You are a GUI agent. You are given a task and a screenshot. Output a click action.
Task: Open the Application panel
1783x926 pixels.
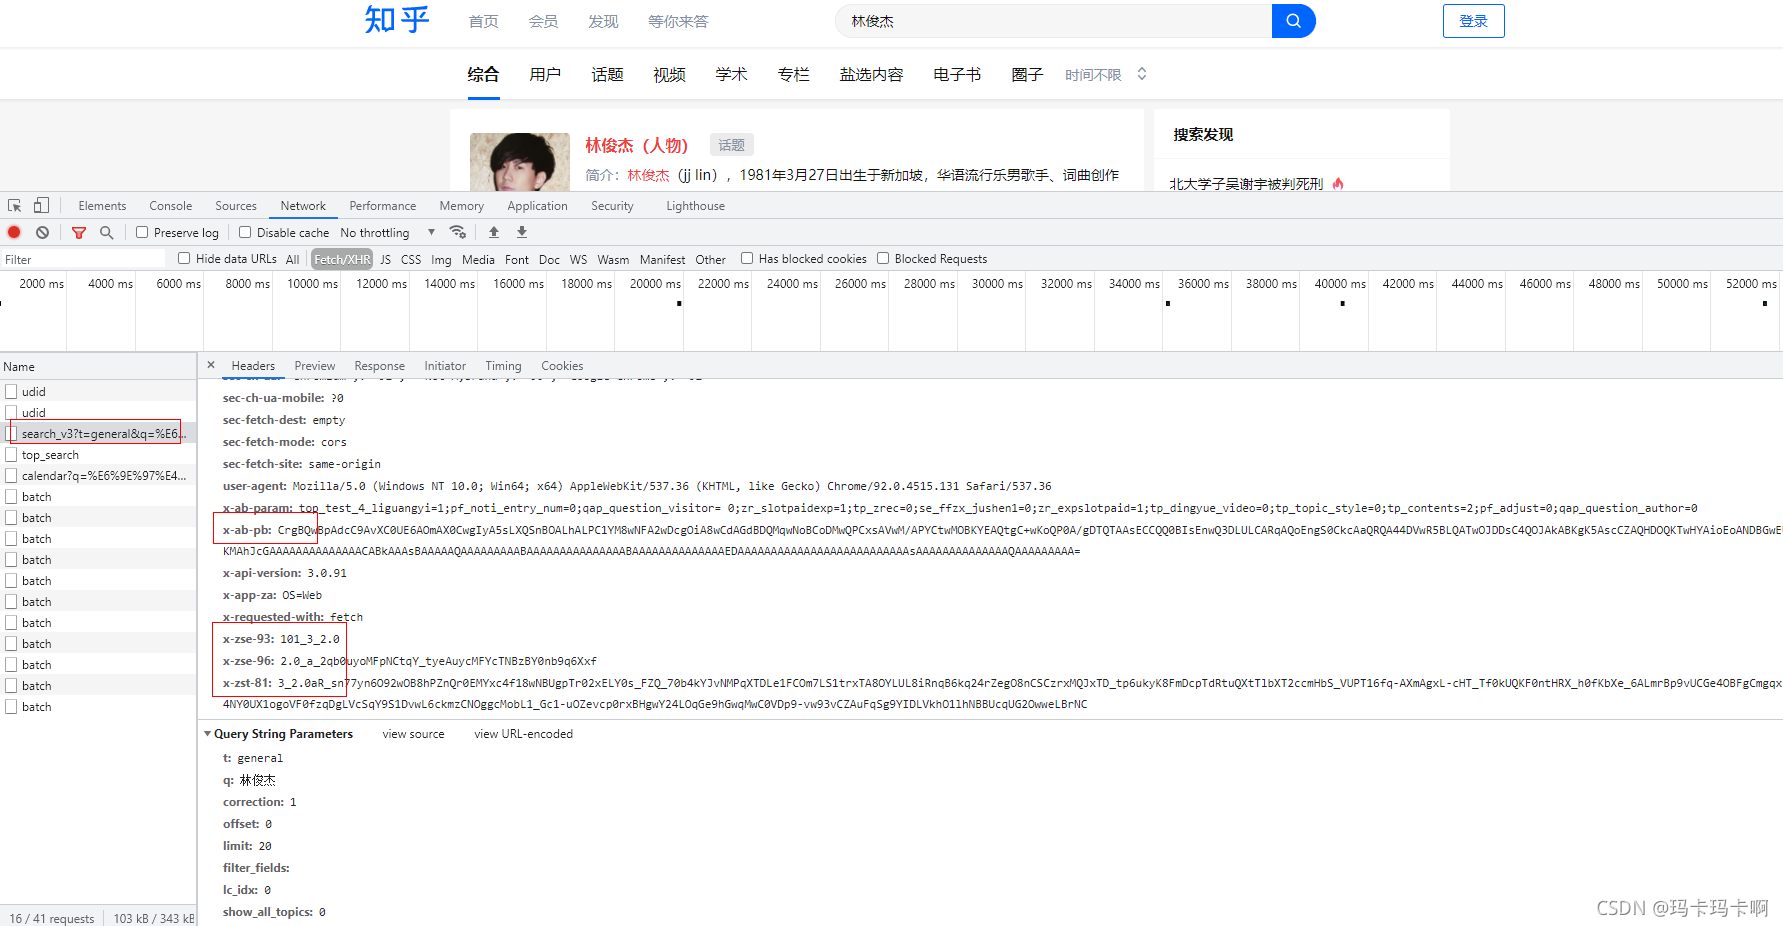point(537,205)
